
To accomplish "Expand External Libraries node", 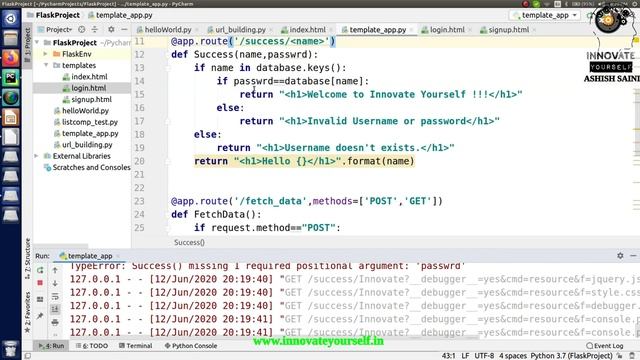I will (37, 156).
